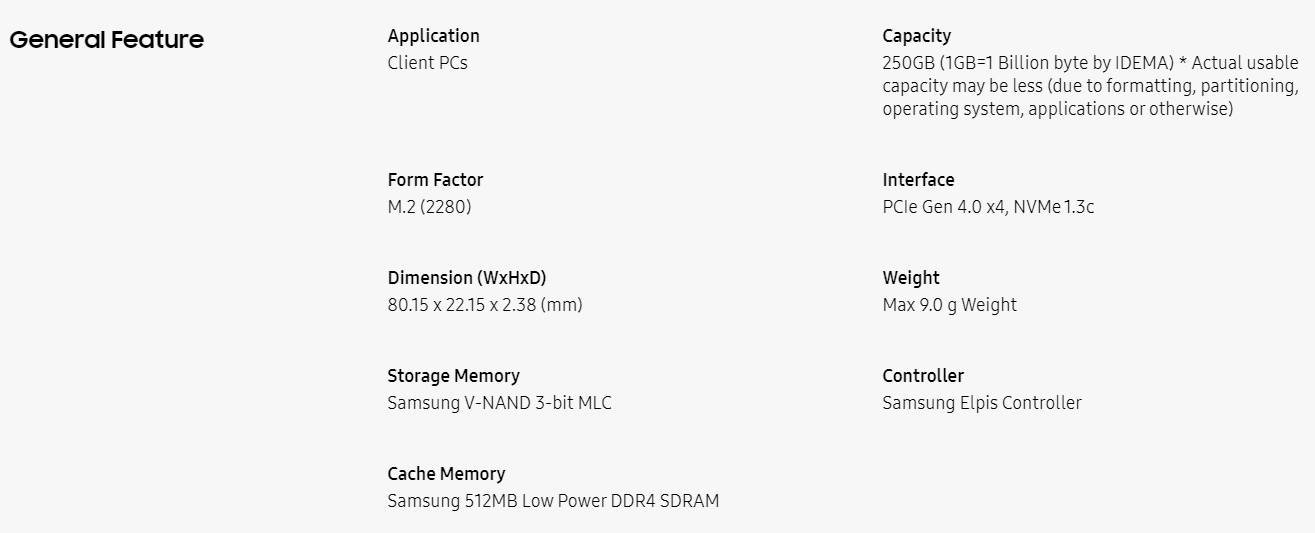The image size is (1315, 533).
Task: Click the General Feature section heading
Action: (106, 40)
